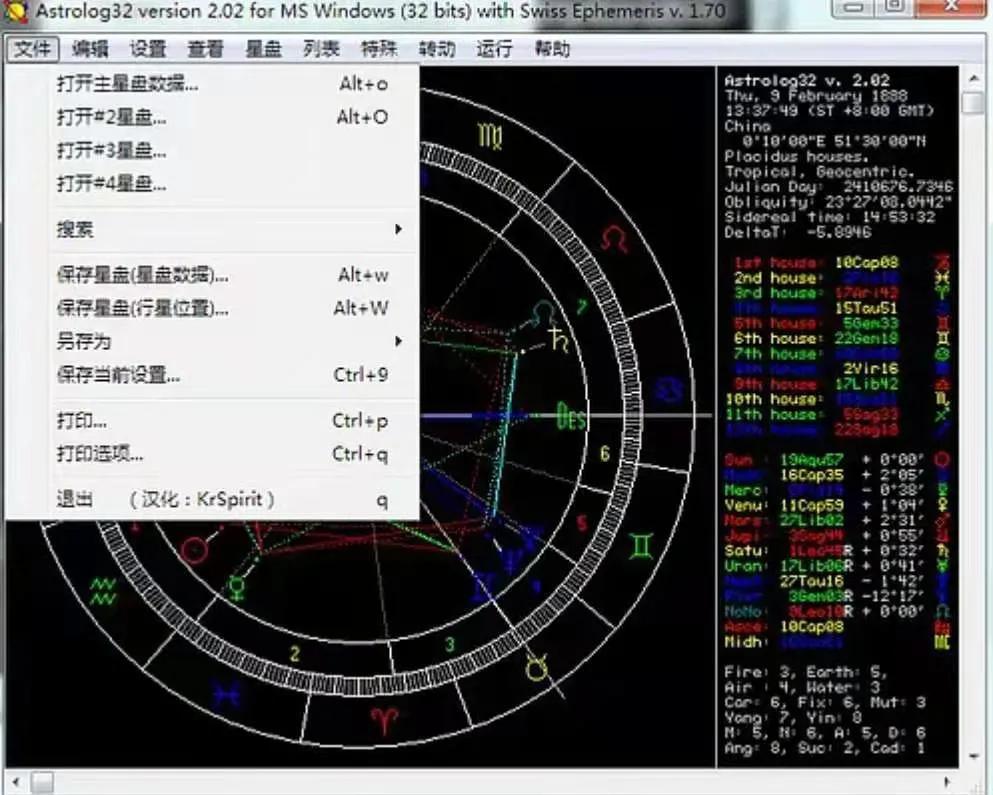Open the 帮助 menu
Screen dimensions: 993x795
[553, 47]
